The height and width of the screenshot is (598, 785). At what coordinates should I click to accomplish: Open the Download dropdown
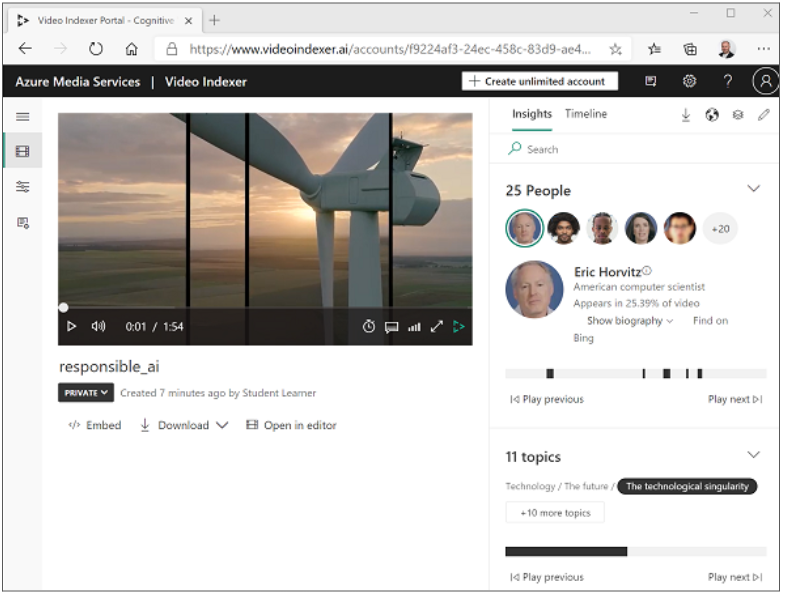click(184, 427)
